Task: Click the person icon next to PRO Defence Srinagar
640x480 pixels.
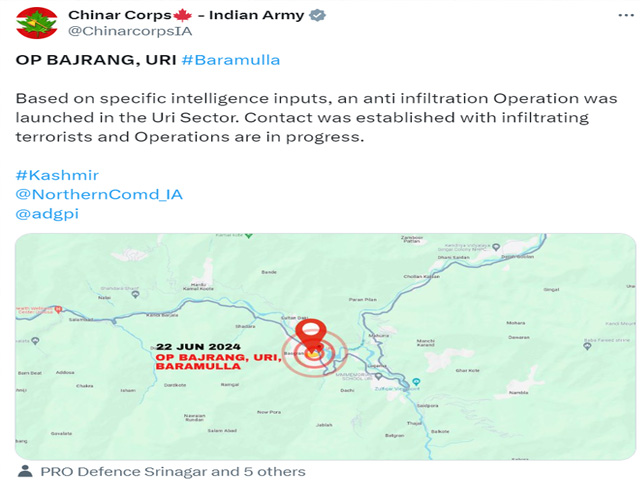Action: pyautogui.click(x=25, y=472)
